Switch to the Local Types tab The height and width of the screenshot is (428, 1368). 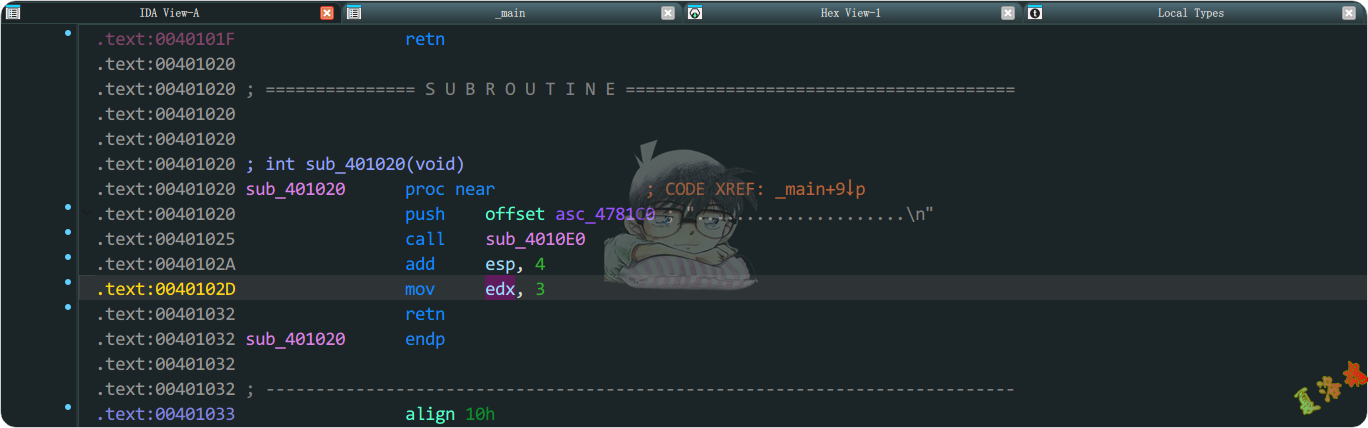pos(1190,13)
